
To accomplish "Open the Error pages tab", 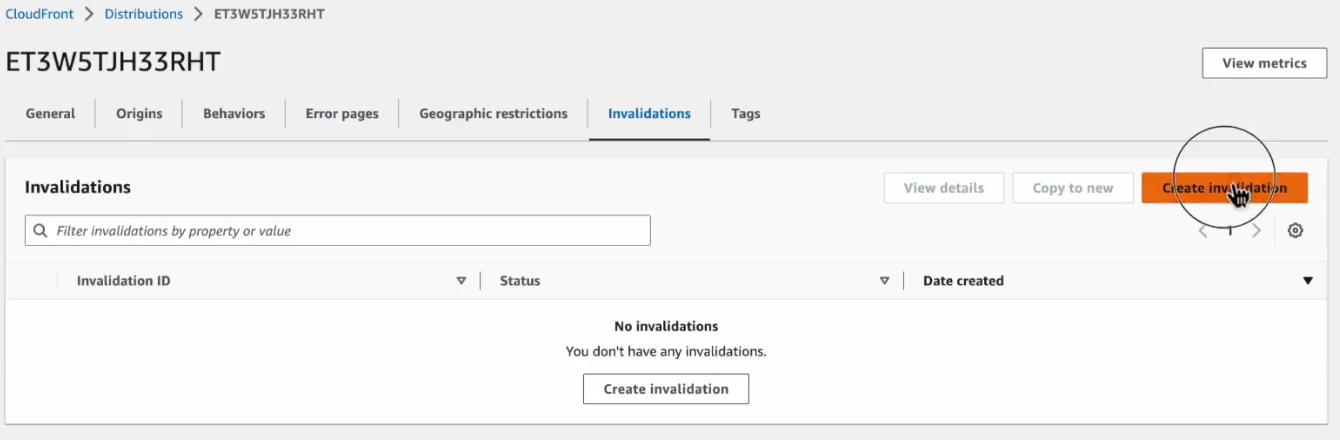I will tap(342, 113).
